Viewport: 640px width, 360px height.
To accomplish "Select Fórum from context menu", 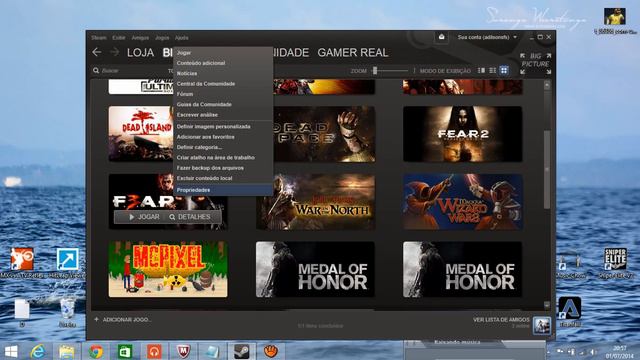I will [x=223, y=94].
